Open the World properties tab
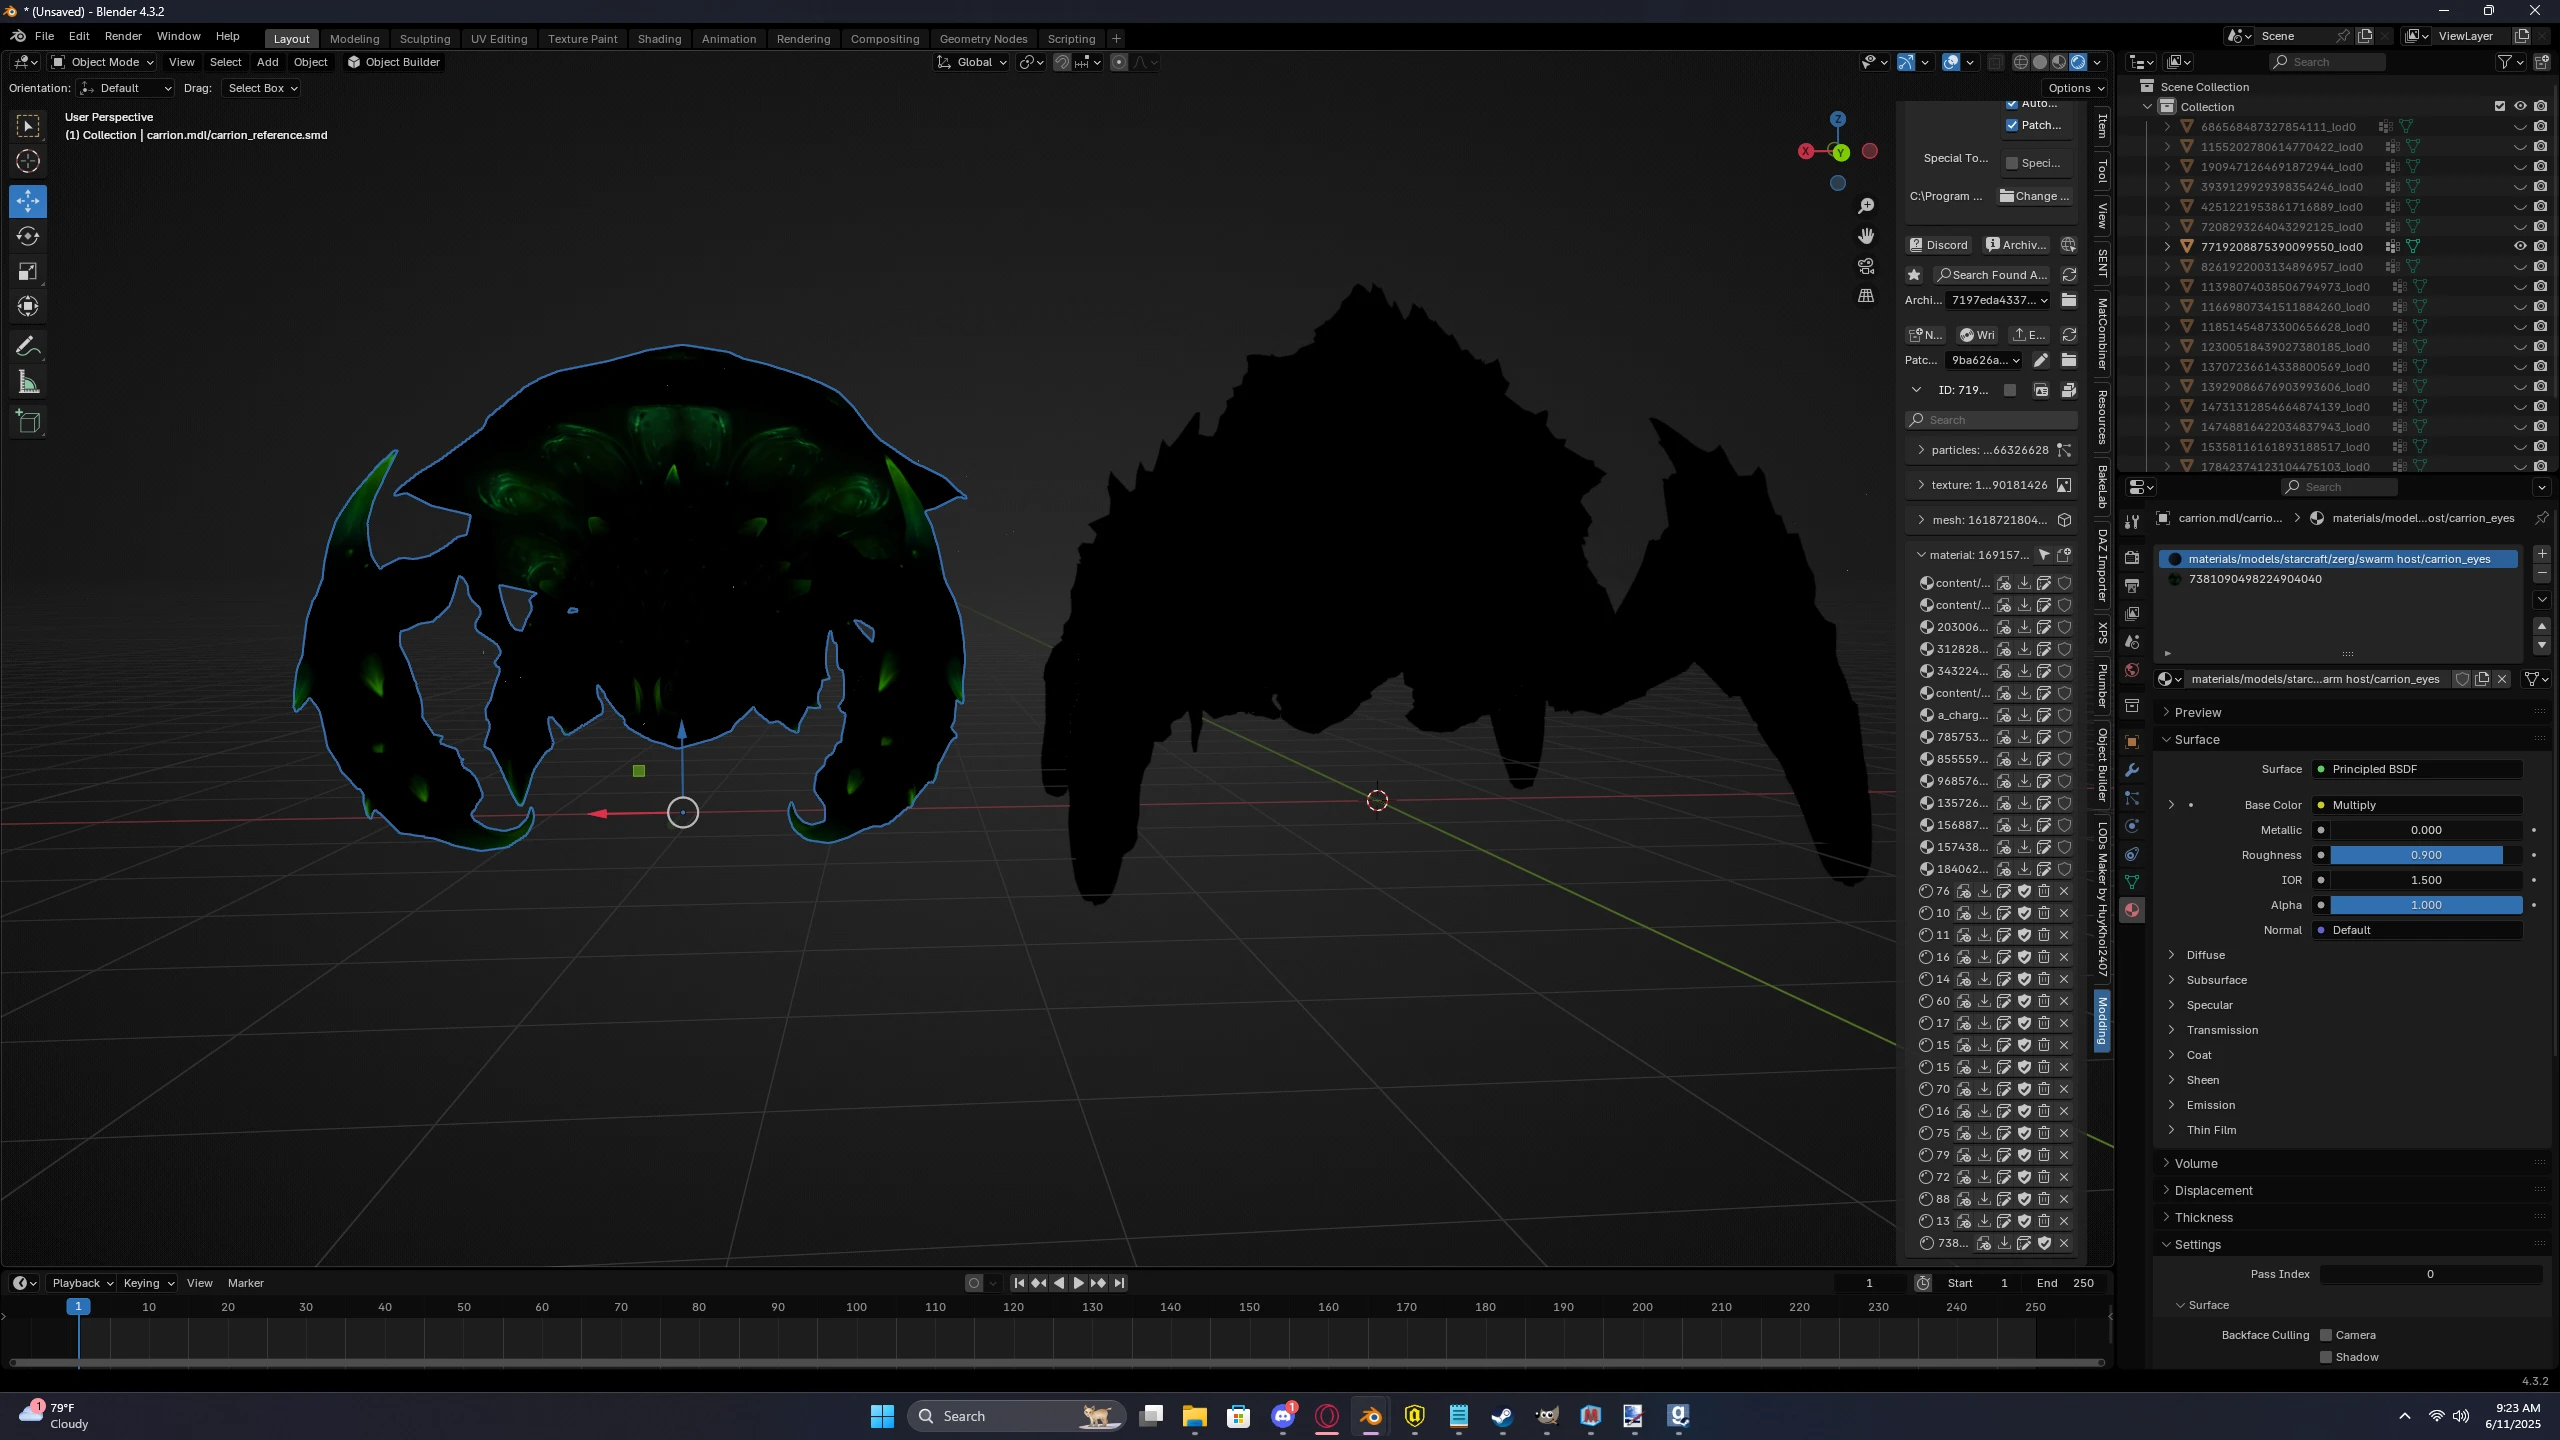2560x1440 pixels. (x=2132, y=670)
